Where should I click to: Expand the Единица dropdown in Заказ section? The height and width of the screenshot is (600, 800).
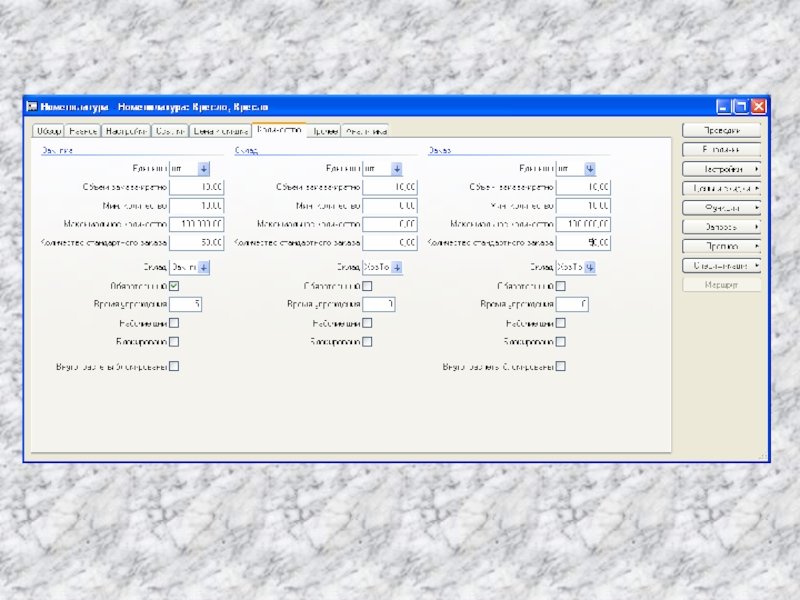tap(590, 168)
